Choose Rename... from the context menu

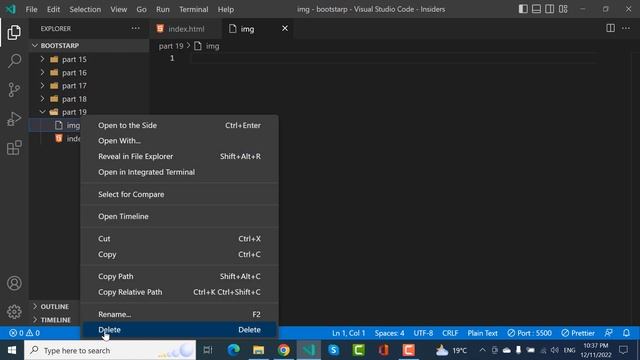click(x=179, y=314)
